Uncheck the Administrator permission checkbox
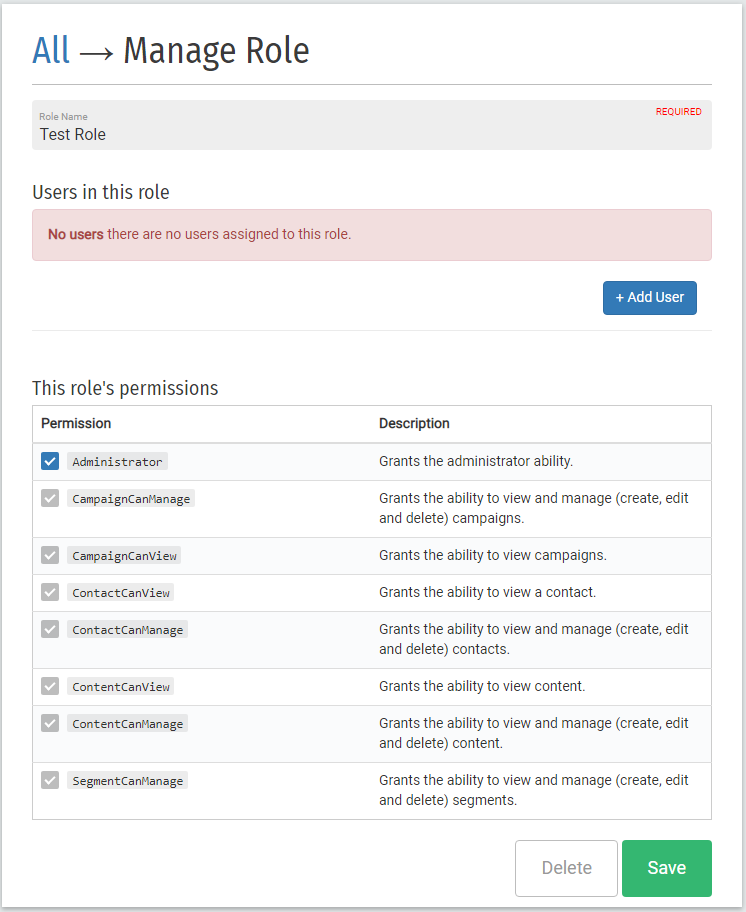 (x=50, y=461)
